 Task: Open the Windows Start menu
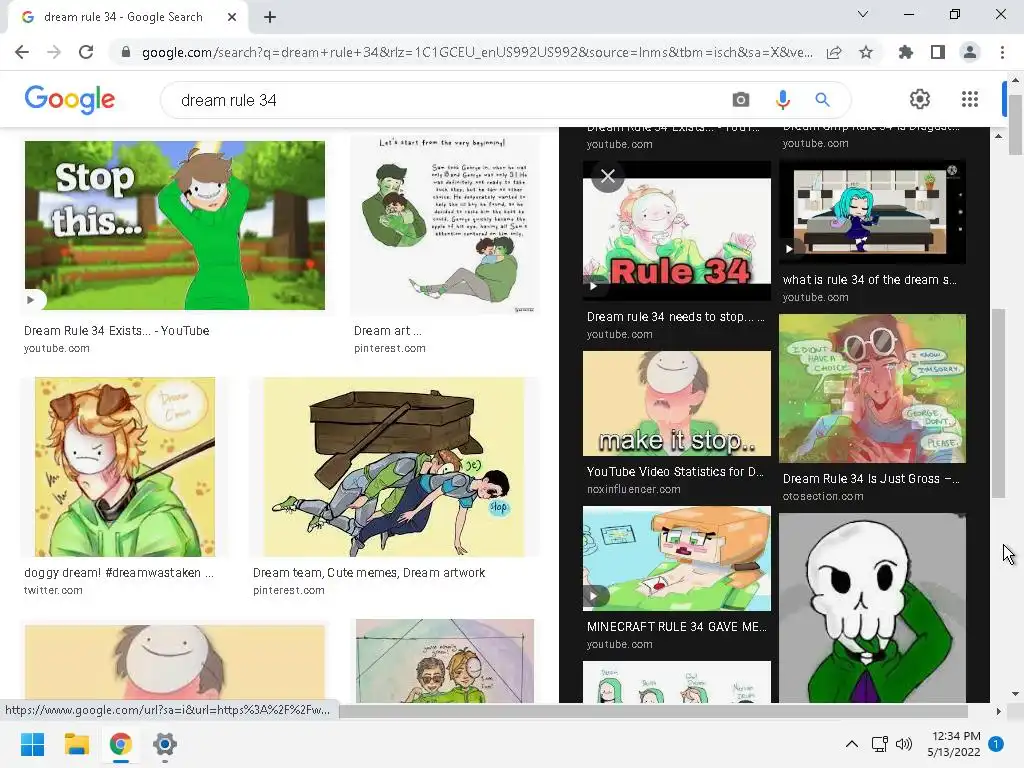coord(32,744)
